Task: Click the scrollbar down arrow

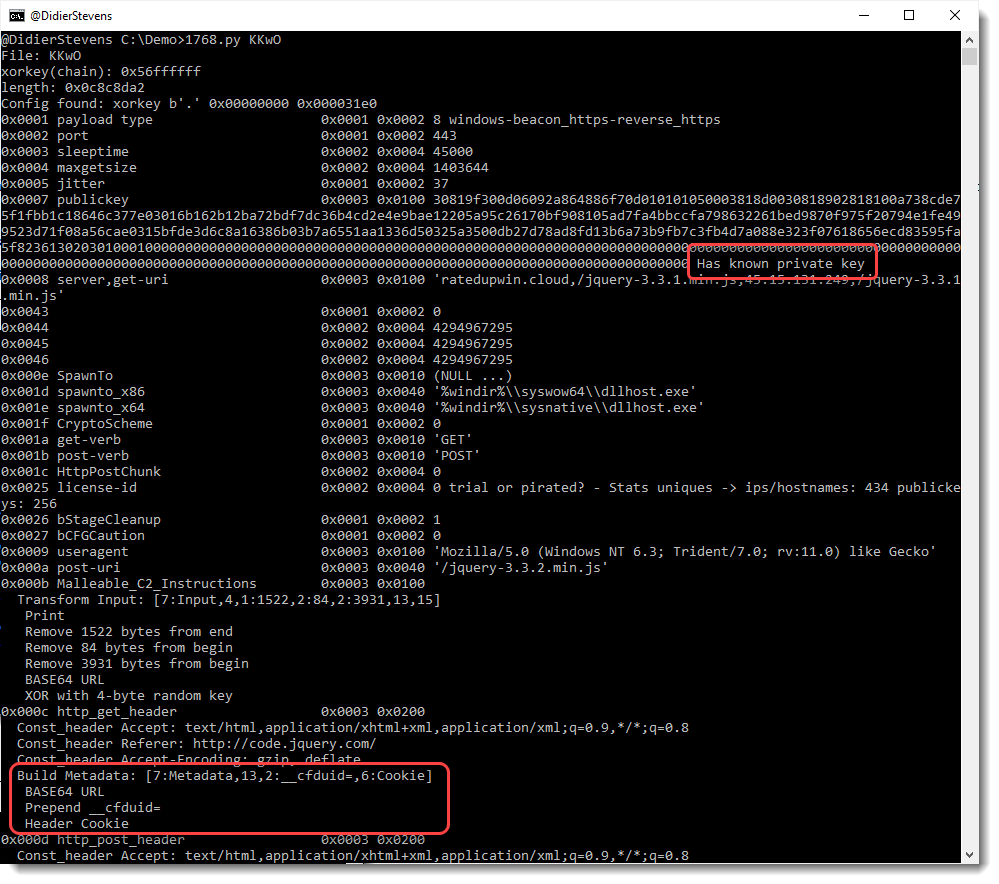Action: coord(970,855)
